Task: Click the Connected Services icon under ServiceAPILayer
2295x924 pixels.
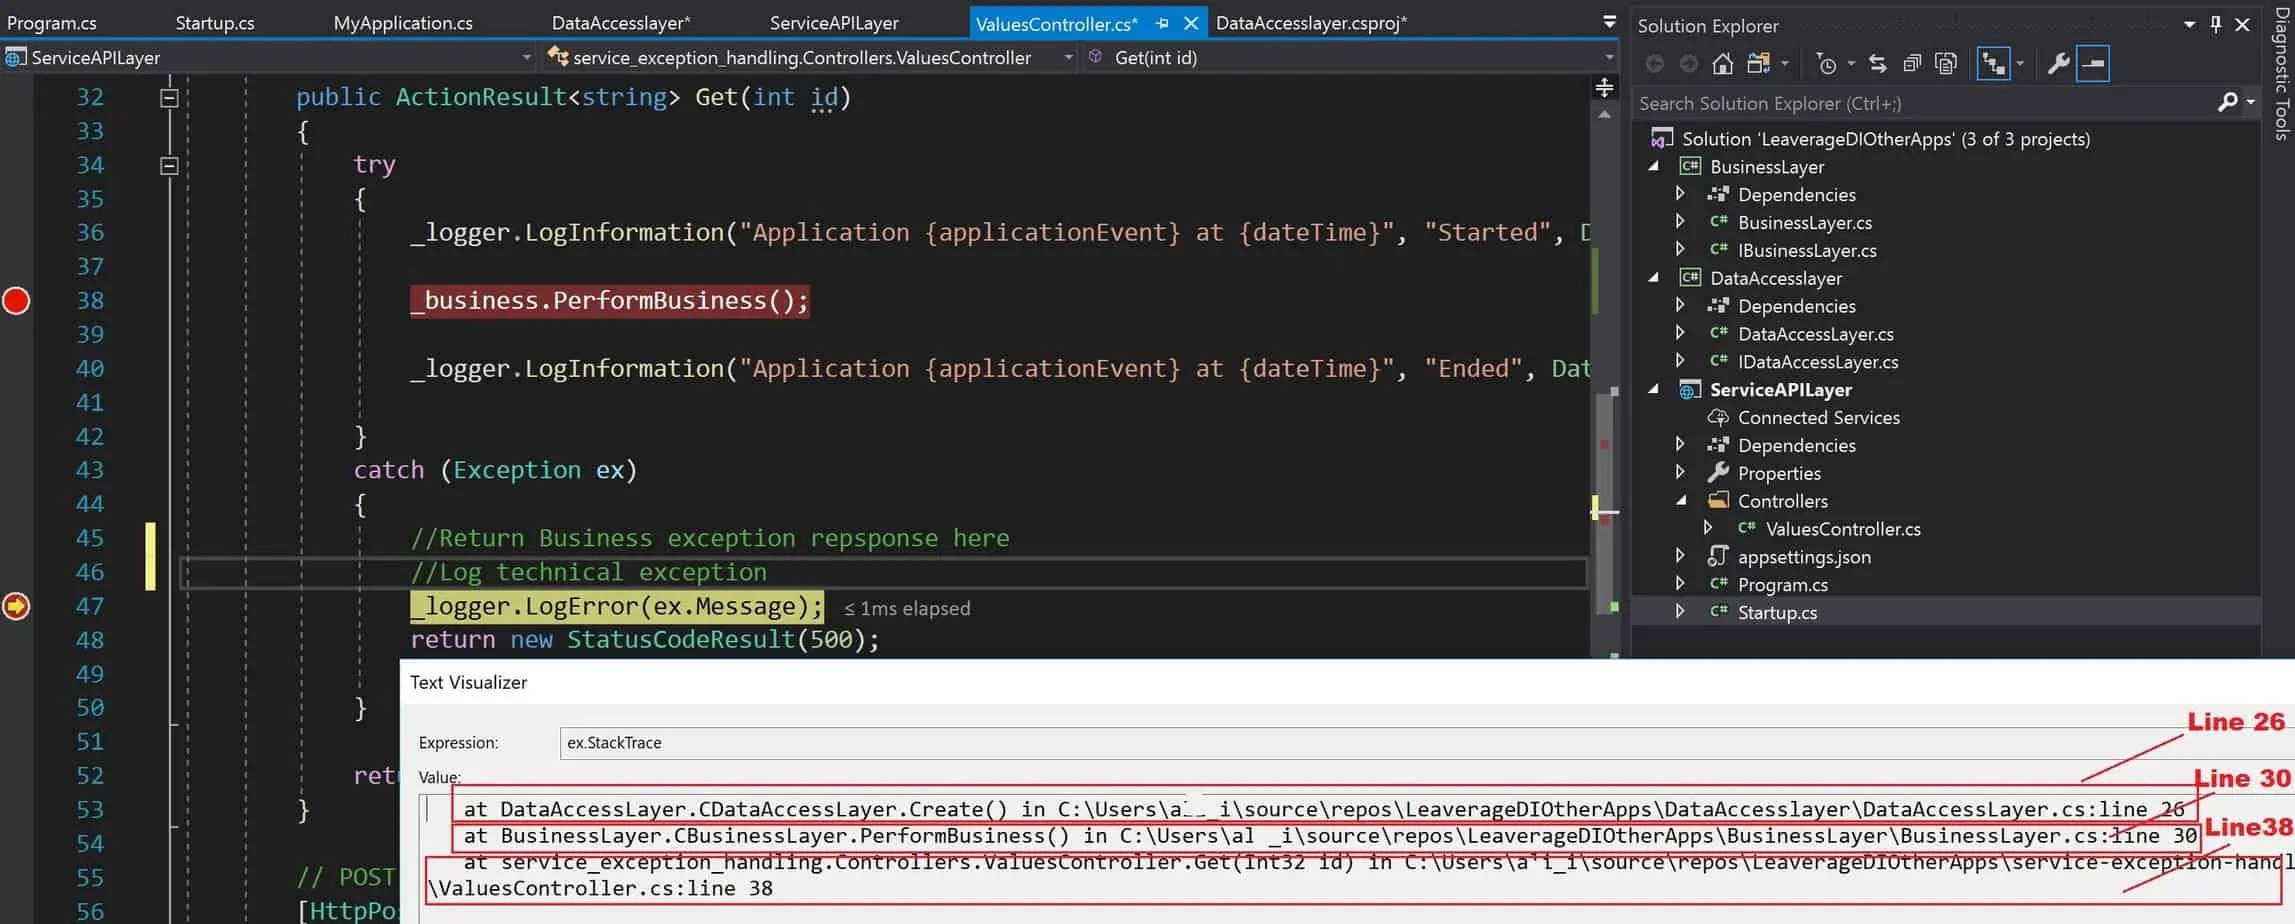Action: pos(1716,418)
